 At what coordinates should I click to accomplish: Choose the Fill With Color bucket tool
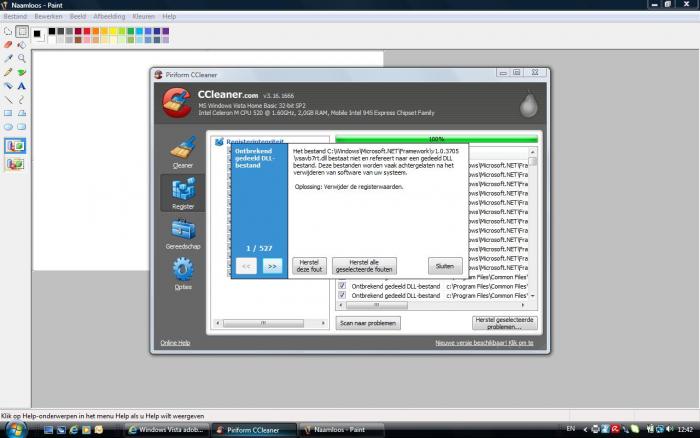click(x=22, y=45)
